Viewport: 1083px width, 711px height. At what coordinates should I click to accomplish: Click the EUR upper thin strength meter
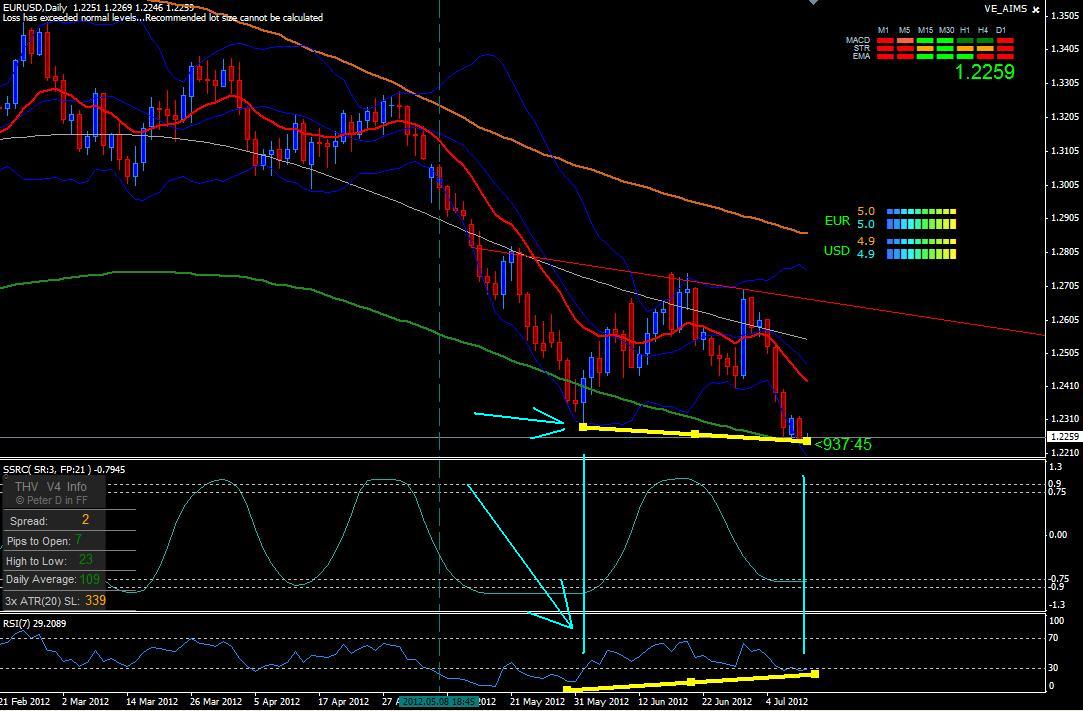pos(921,212)
